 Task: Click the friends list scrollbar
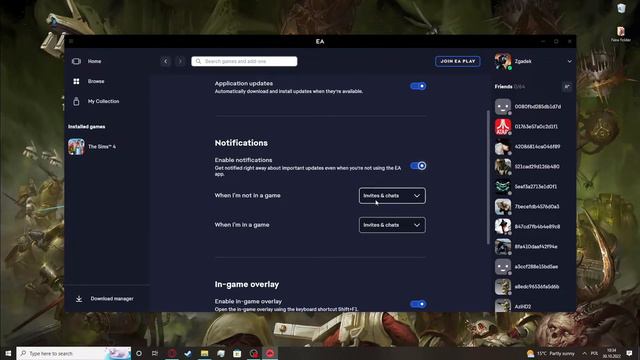click(488, 178)
